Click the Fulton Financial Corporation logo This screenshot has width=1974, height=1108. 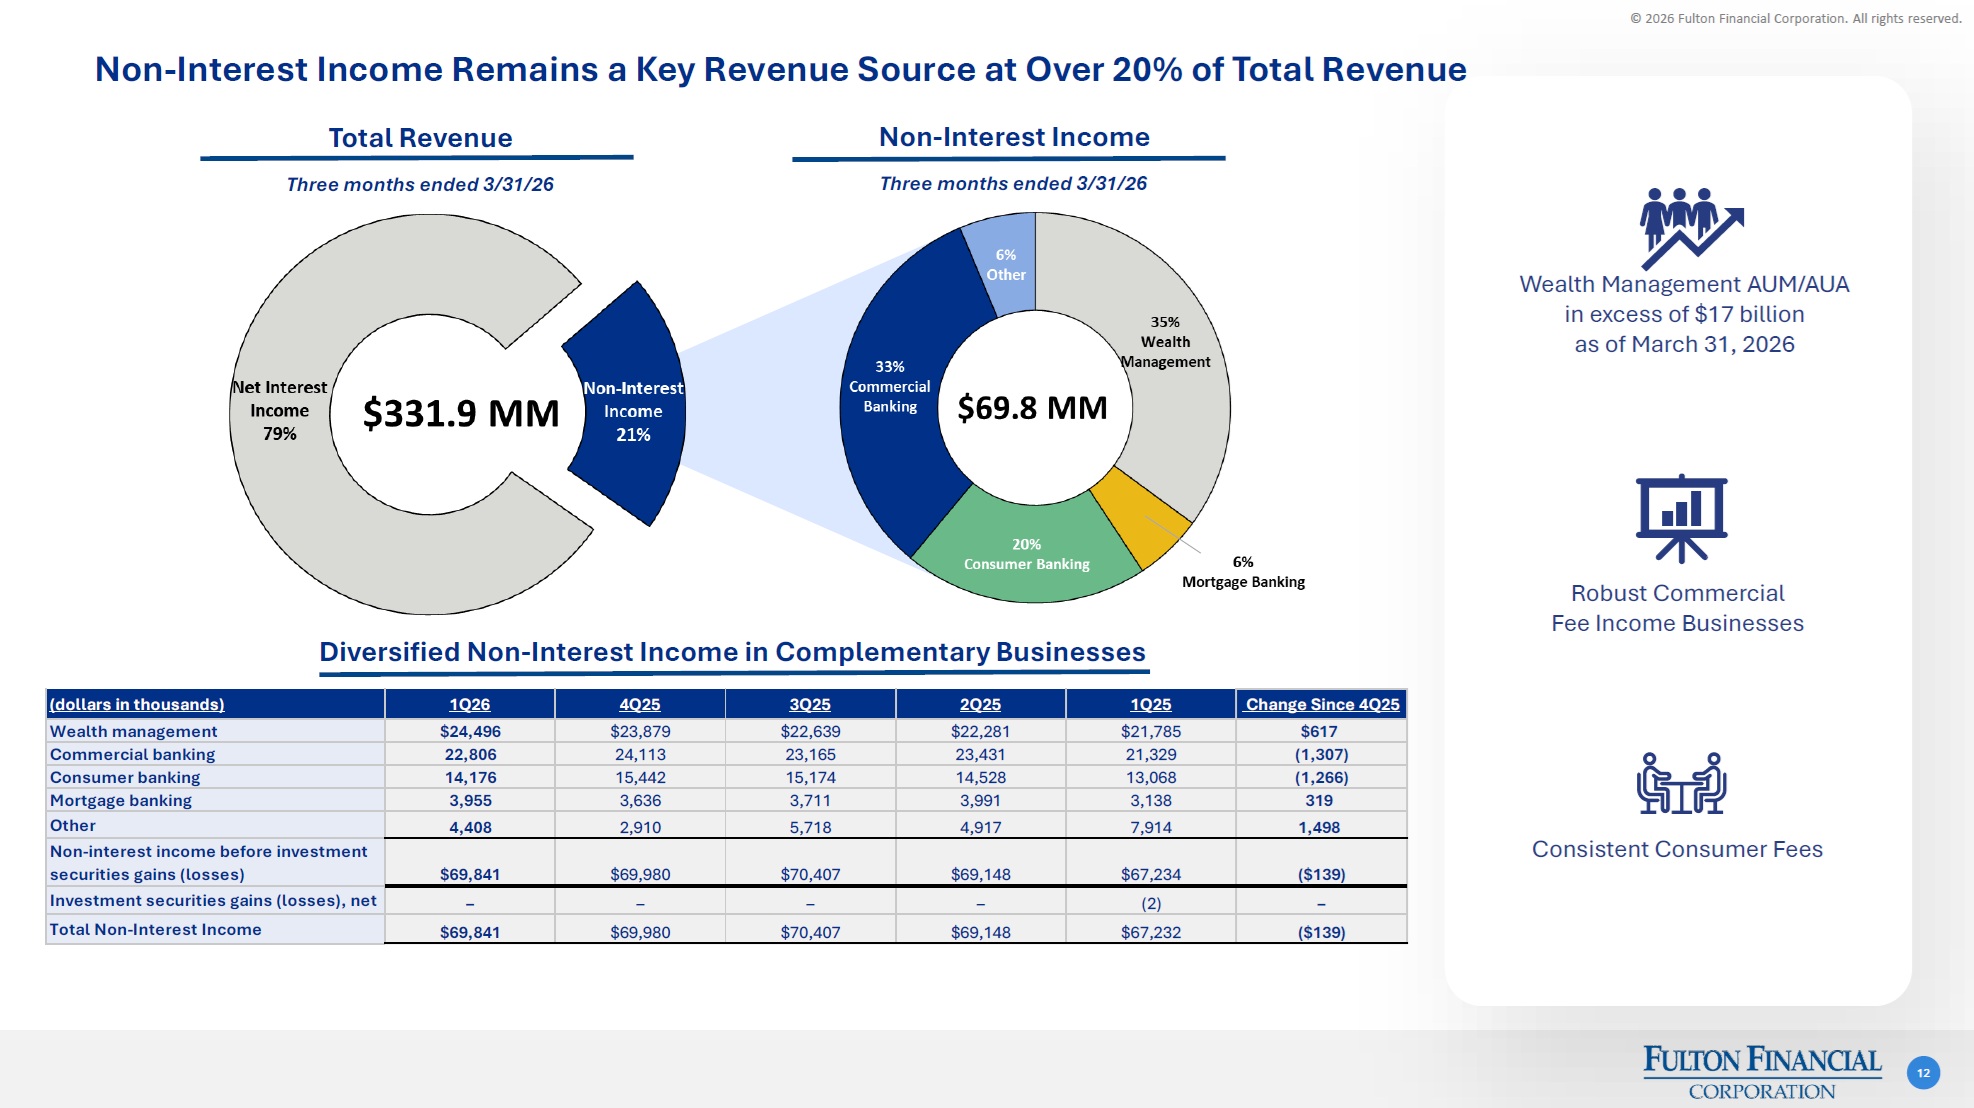[1761, 1072]
